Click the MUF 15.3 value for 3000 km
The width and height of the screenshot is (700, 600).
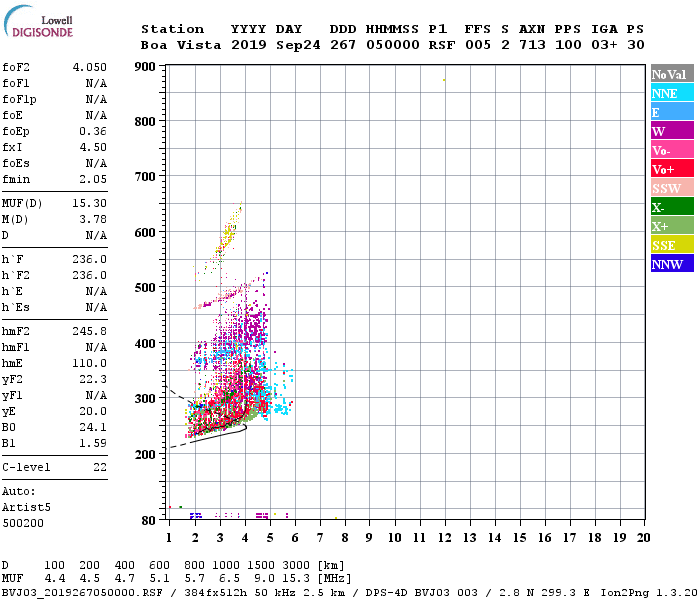[x=296, y=579]
